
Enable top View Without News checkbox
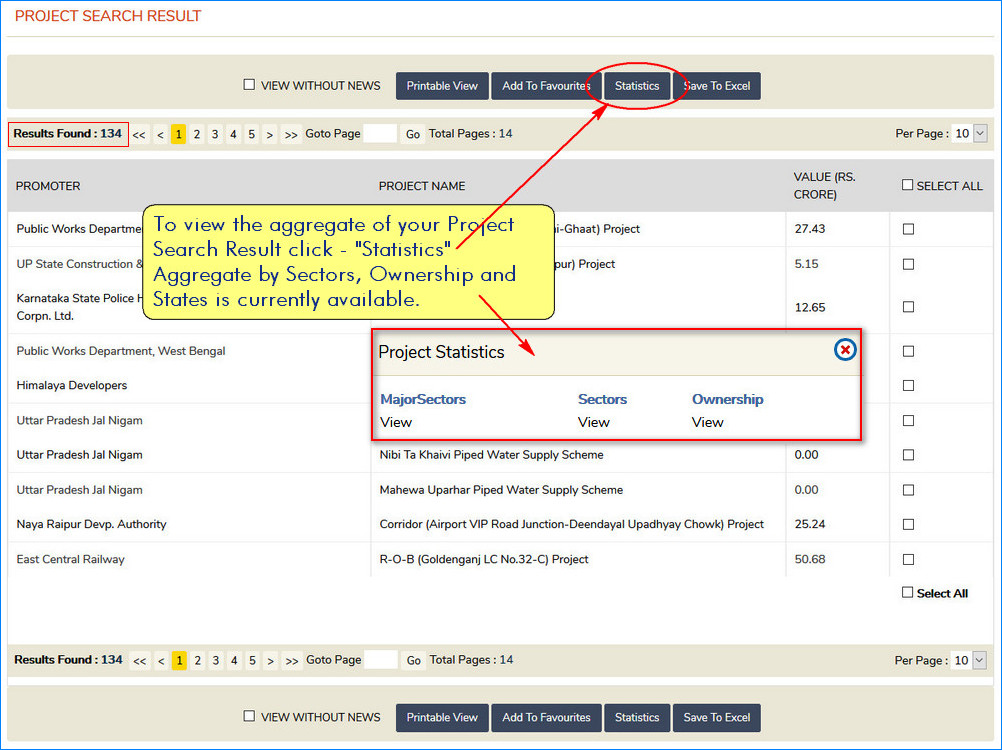(249, 85)
